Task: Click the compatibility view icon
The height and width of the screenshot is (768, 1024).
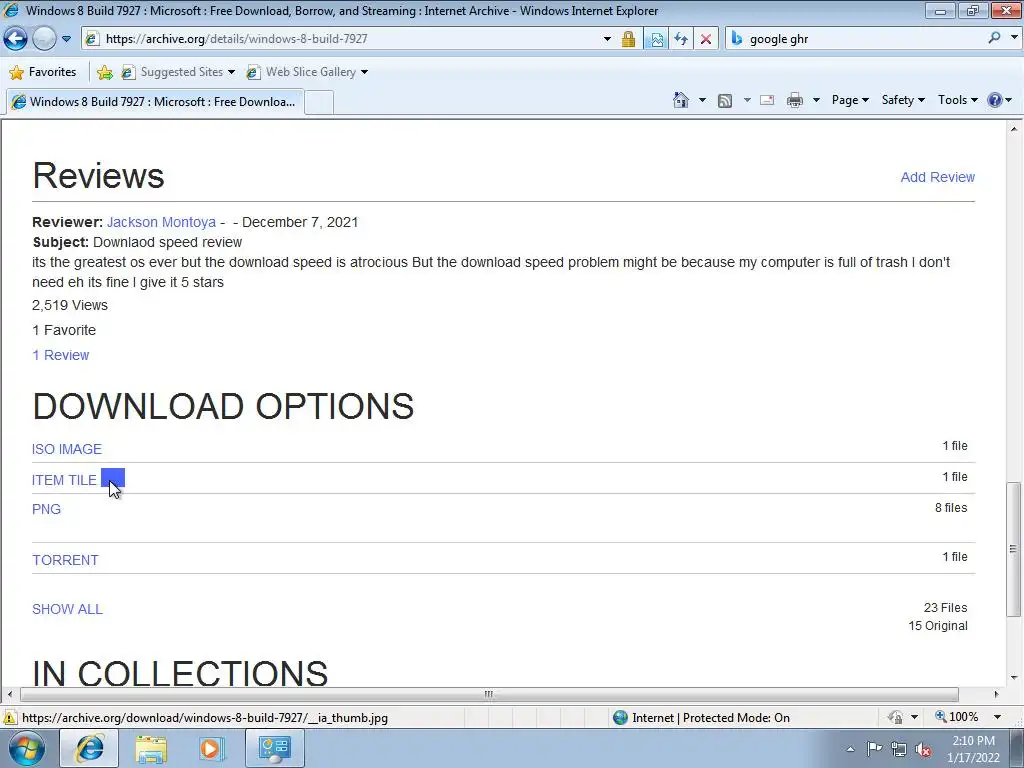Action: point(656,39)
